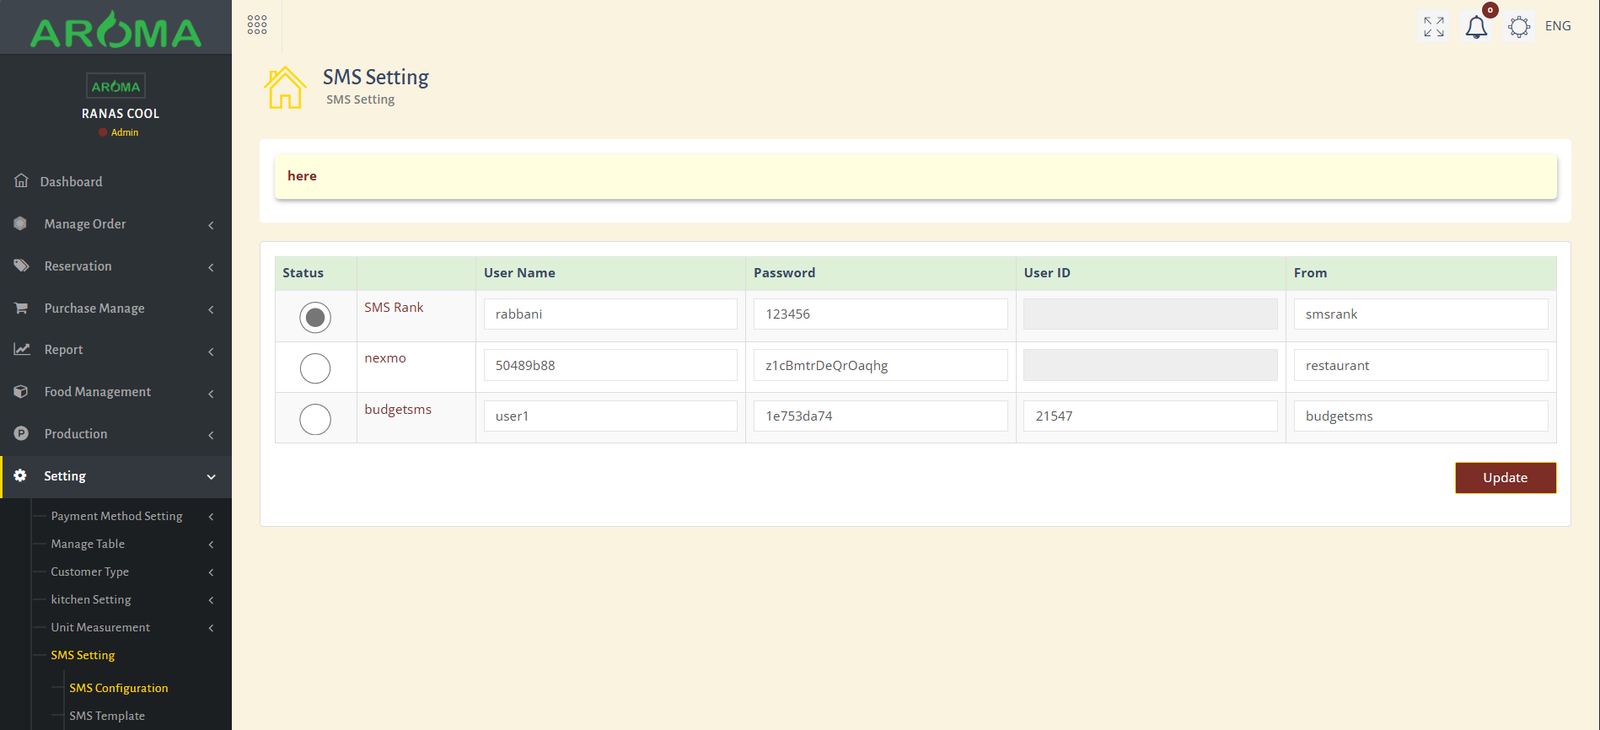Open the notifications bell
The width and height of the screenshot is (1600, 730).
click(x=1476, y=27)
